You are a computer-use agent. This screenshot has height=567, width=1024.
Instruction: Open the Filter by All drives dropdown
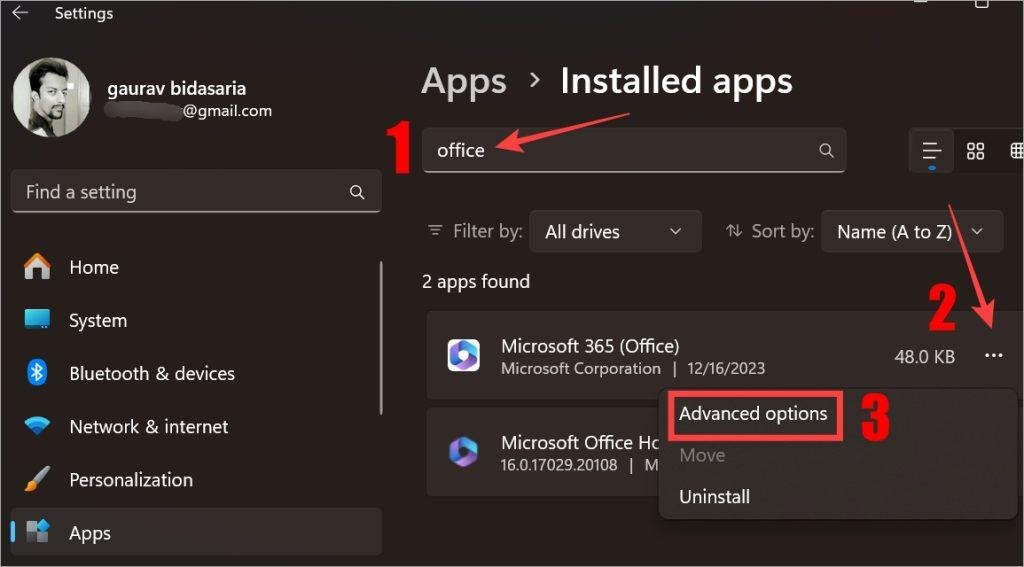pyautogui.click(x=615, y=231)
